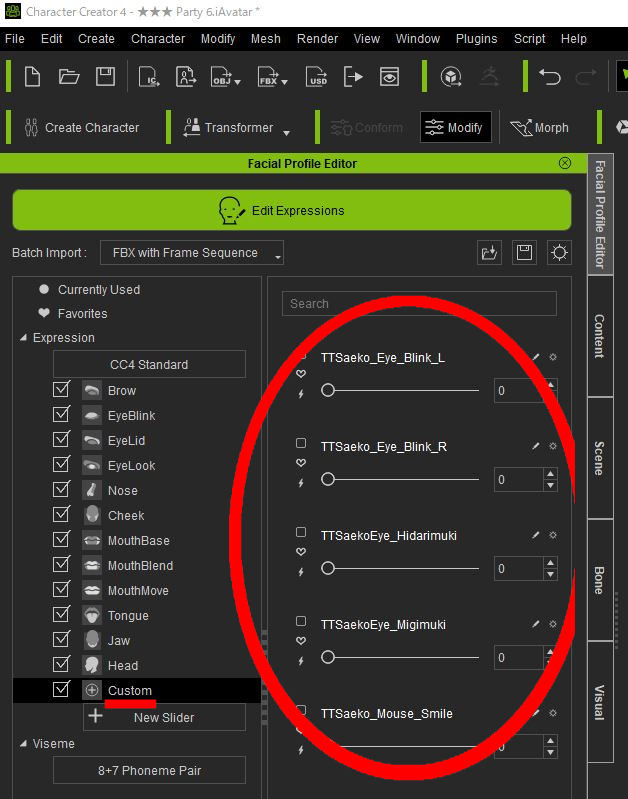This screenshot has width=628, height=799.
Task: Toggle the Brow checkbox
Action: [x=61, y=390]
